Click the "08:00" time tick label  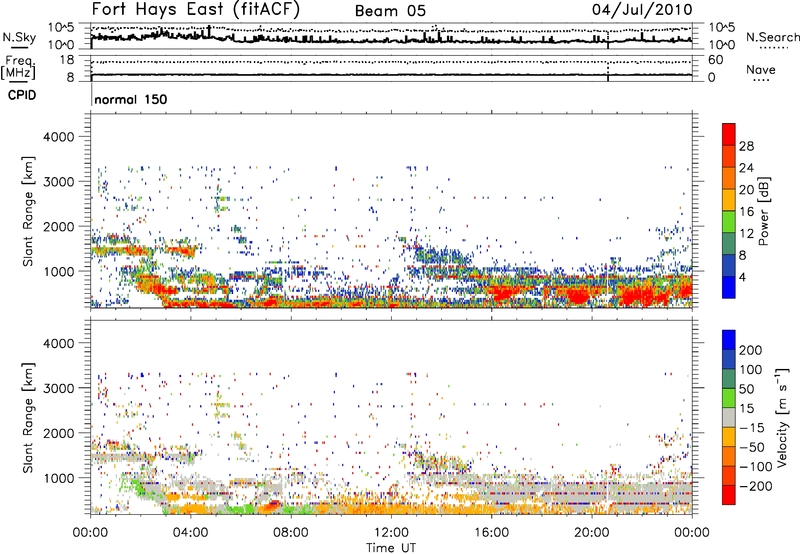click(x=291, y=533)
